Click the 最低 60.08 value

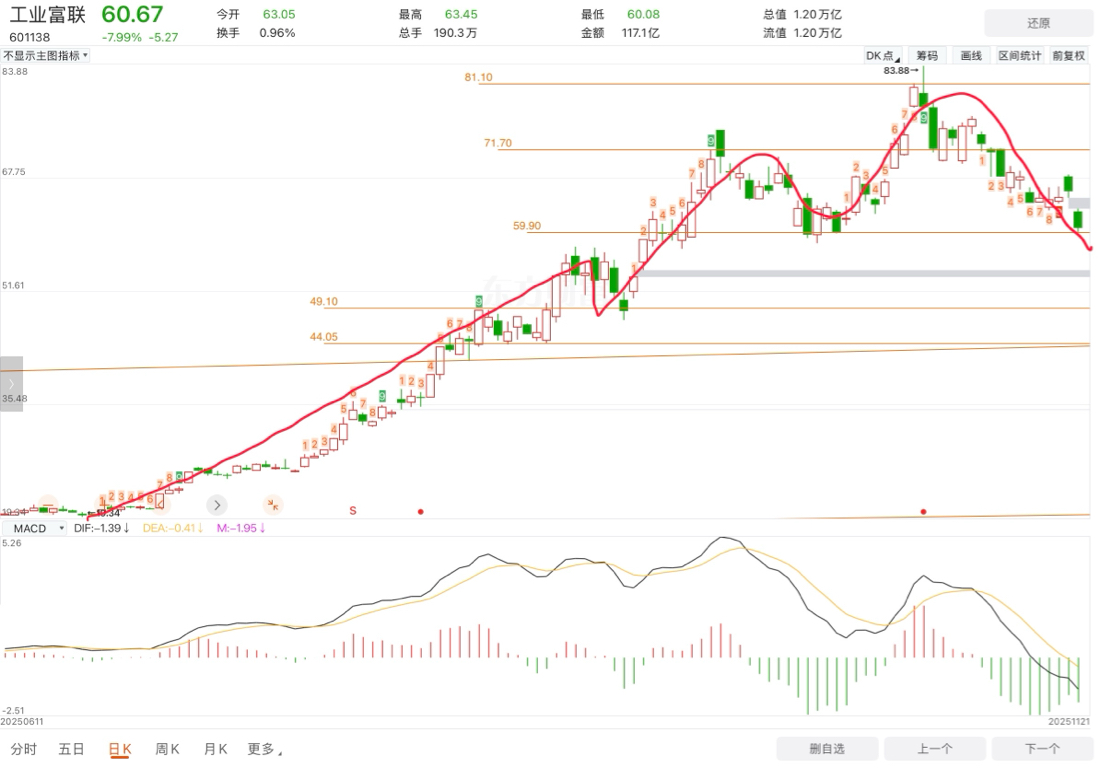pyautogui.click(x=643, y=14)
